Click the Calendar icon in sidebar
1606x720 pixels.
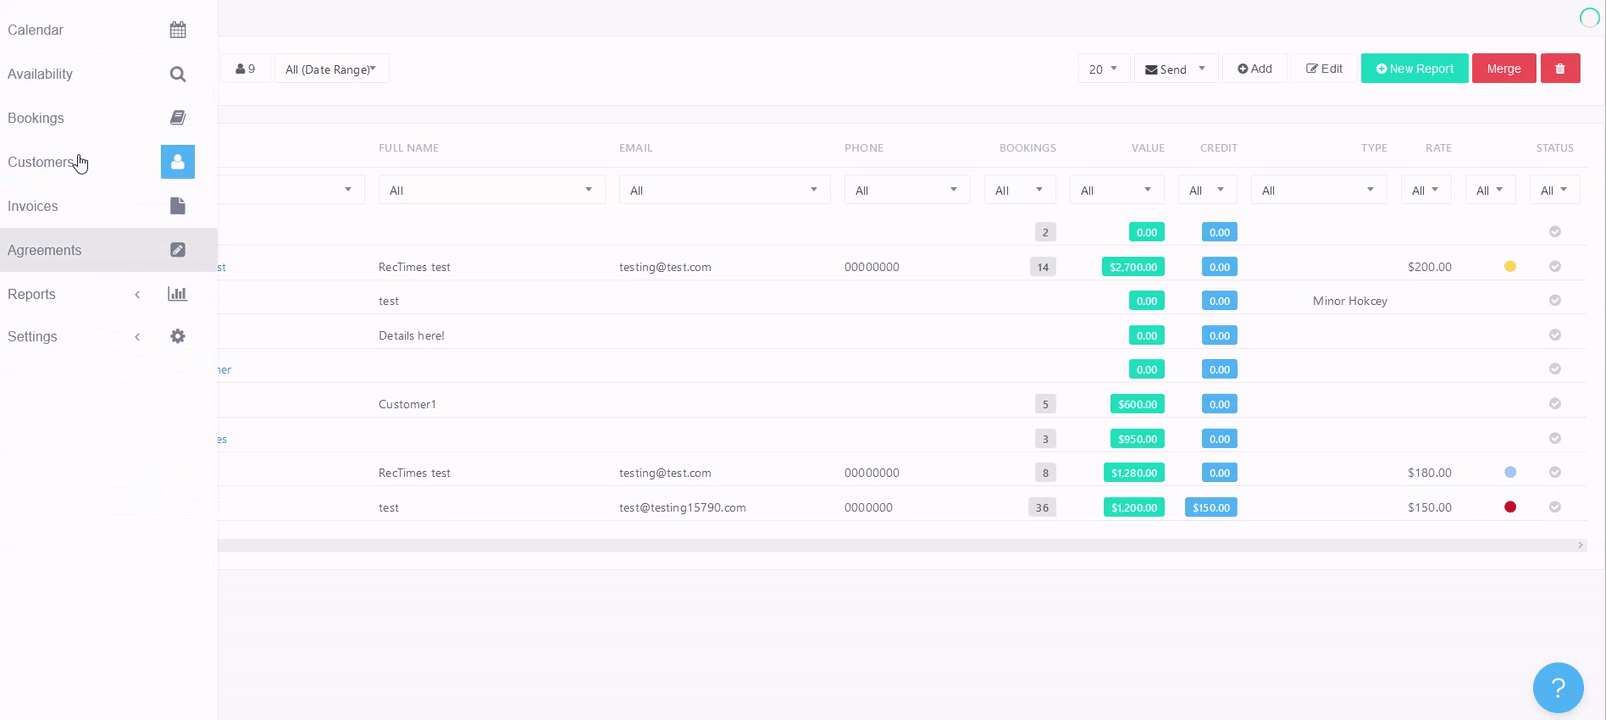178,30
